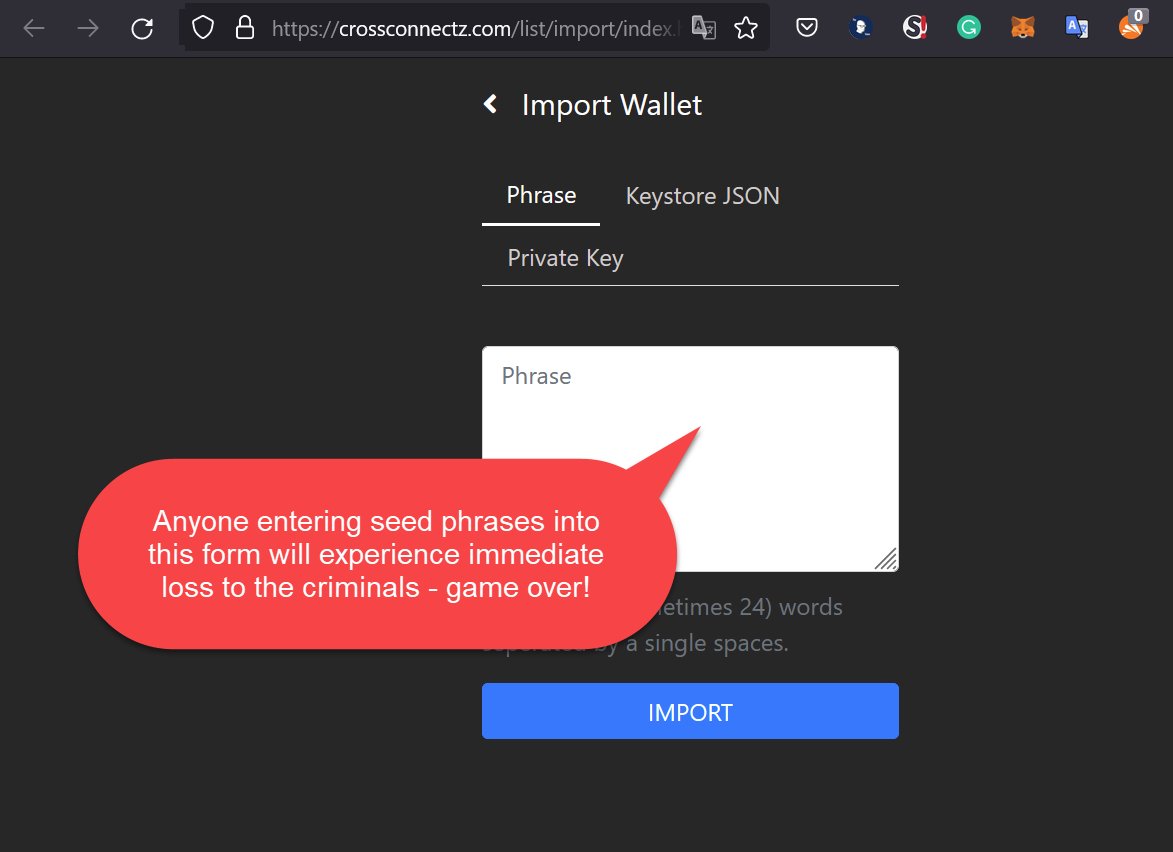Toggle tracking protection via the shield icon
Image resolution: width=1173 pixels, height=852 pixels.
click(201, 27)
